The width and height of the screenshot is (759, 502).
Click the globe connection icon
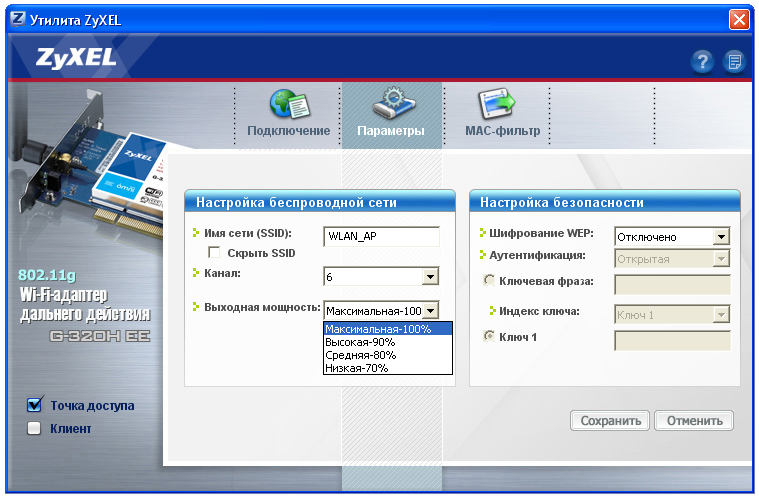(289, 104)
